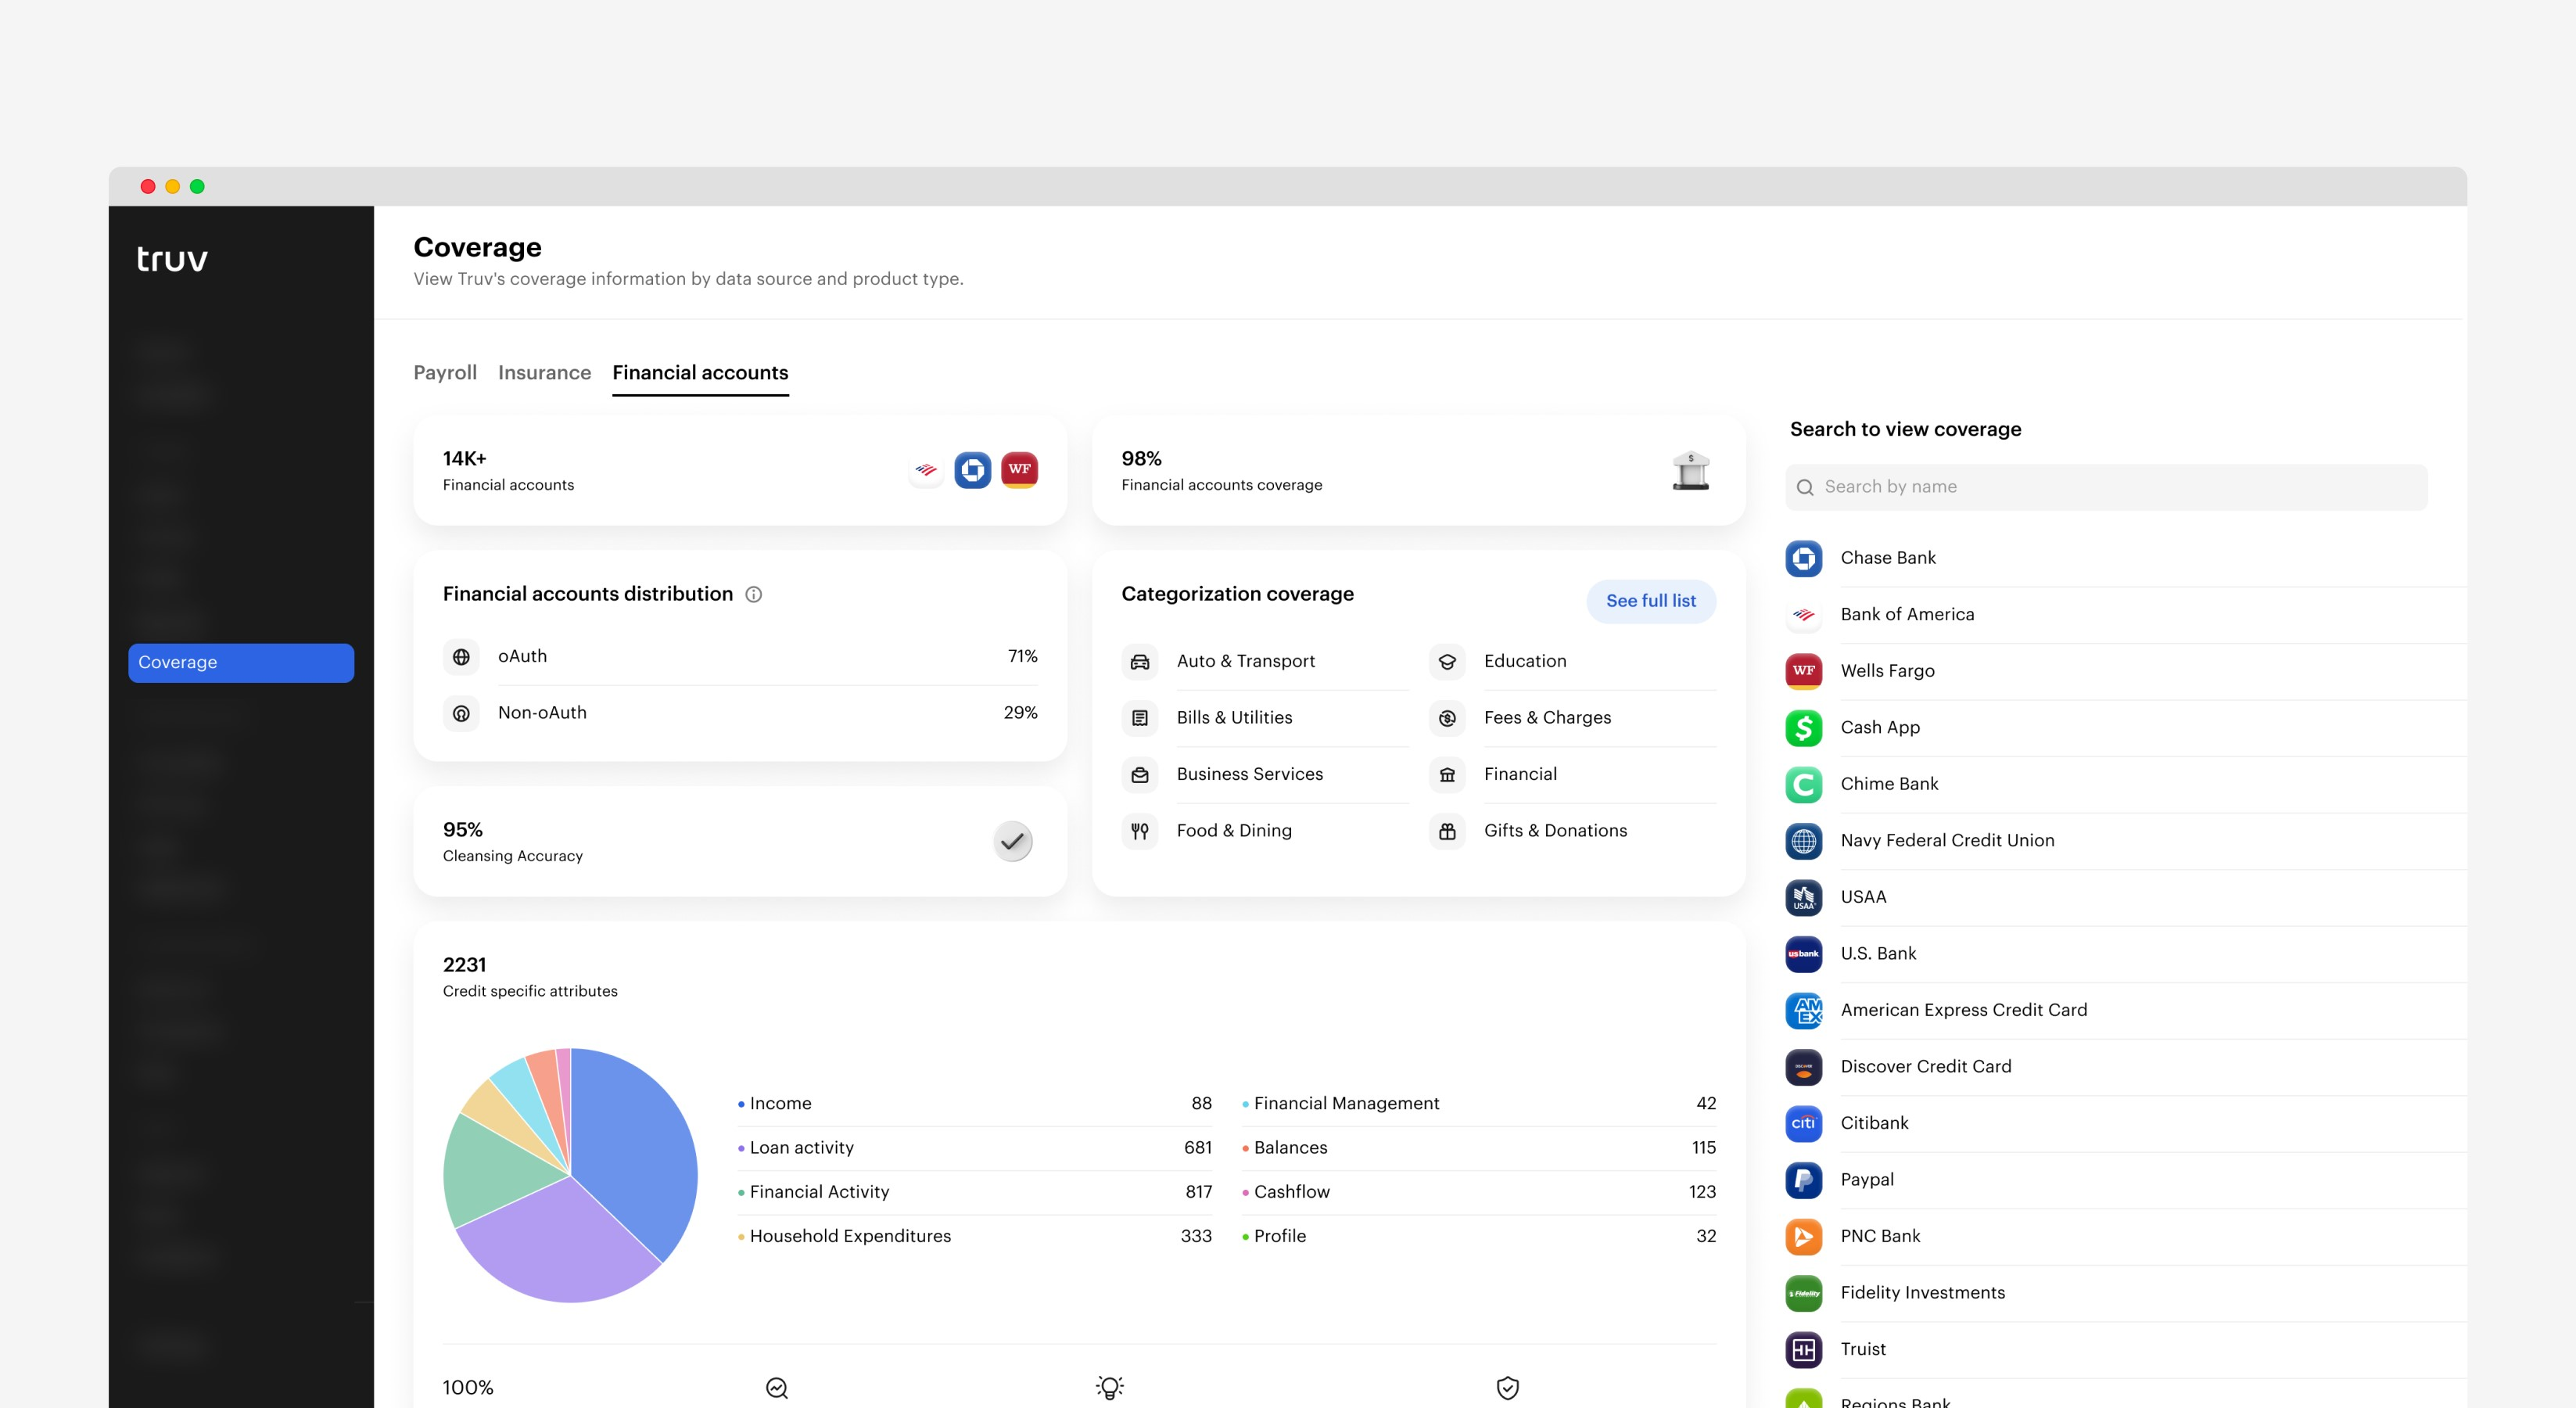This screenshot has height=1408, width=2576.
Task: Click the shield check icon at bottom
Action: [x=1507, y=1387]
